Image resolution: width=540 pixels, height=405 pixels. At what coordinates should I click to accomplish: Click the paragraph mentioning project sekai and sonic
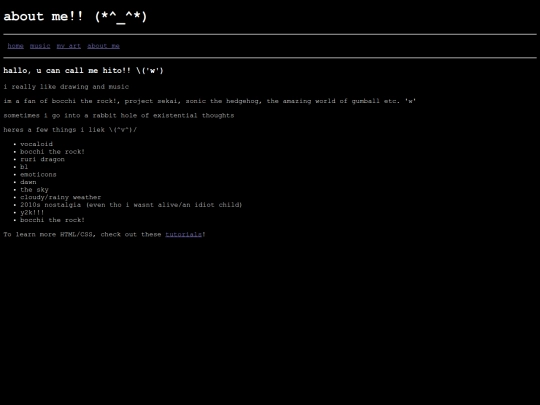point(210,101)
